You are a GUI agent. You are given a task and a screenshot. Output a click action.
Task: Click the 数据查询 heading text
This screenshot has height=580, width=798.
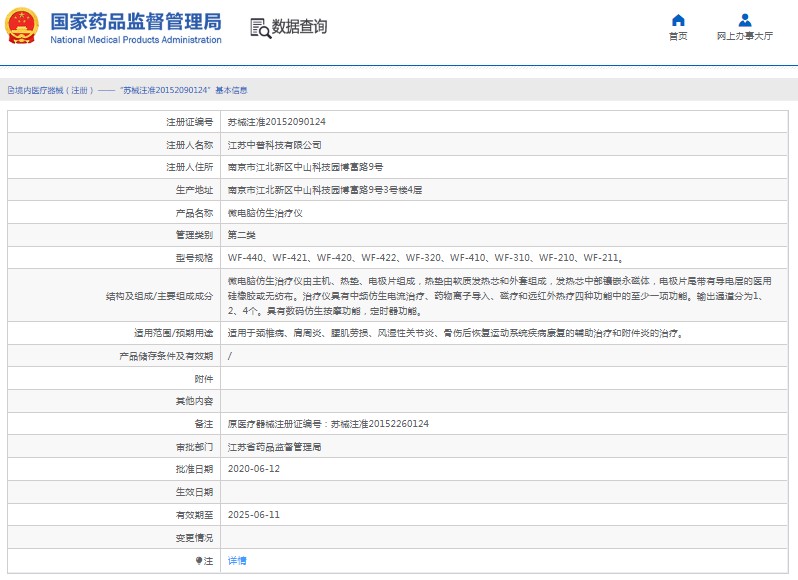point(299,26)
